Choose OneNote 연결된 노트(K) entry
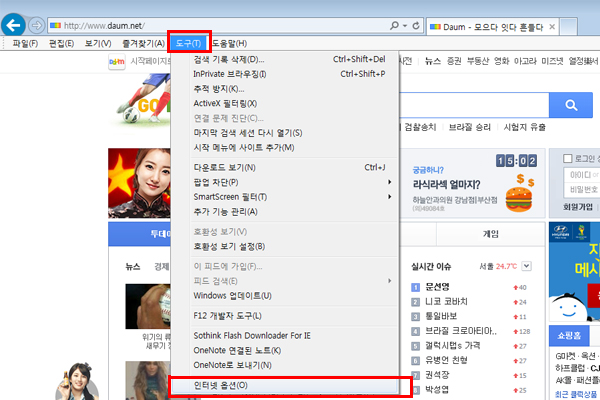The image size is (600, 400). pos(285,351)
